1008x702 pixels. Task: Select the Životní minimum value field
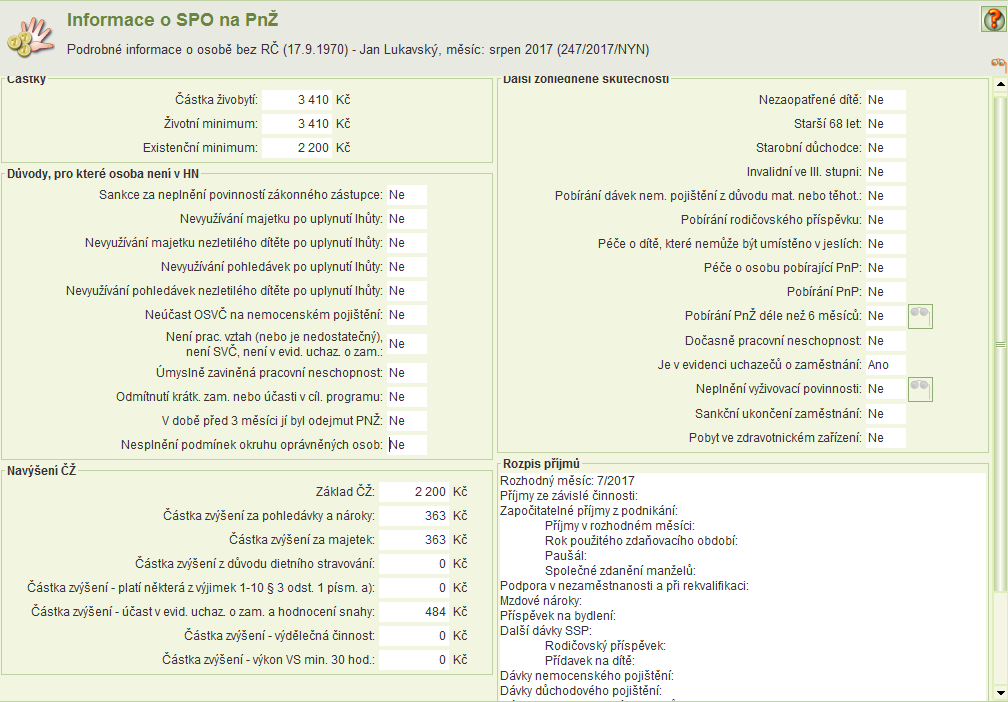[x=297, y=123]
